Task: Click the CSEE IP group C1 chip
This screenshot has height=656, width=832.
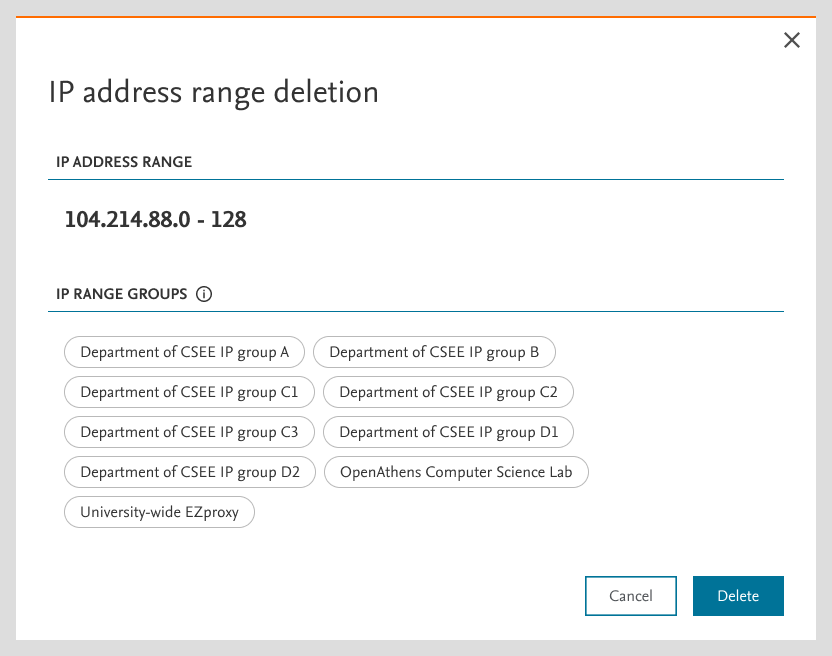Action: (189, 392)
